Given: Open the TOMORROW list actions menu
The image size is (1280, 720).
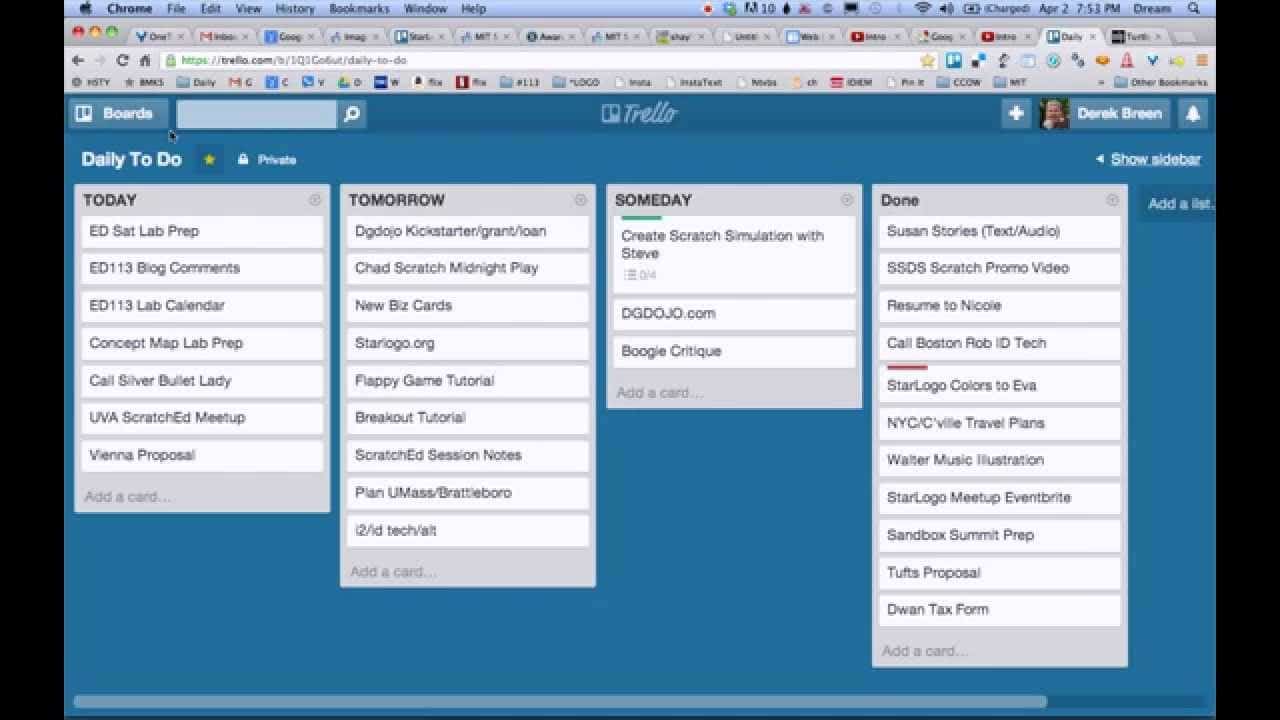Looking at the screenshot, I should (580, 200).
